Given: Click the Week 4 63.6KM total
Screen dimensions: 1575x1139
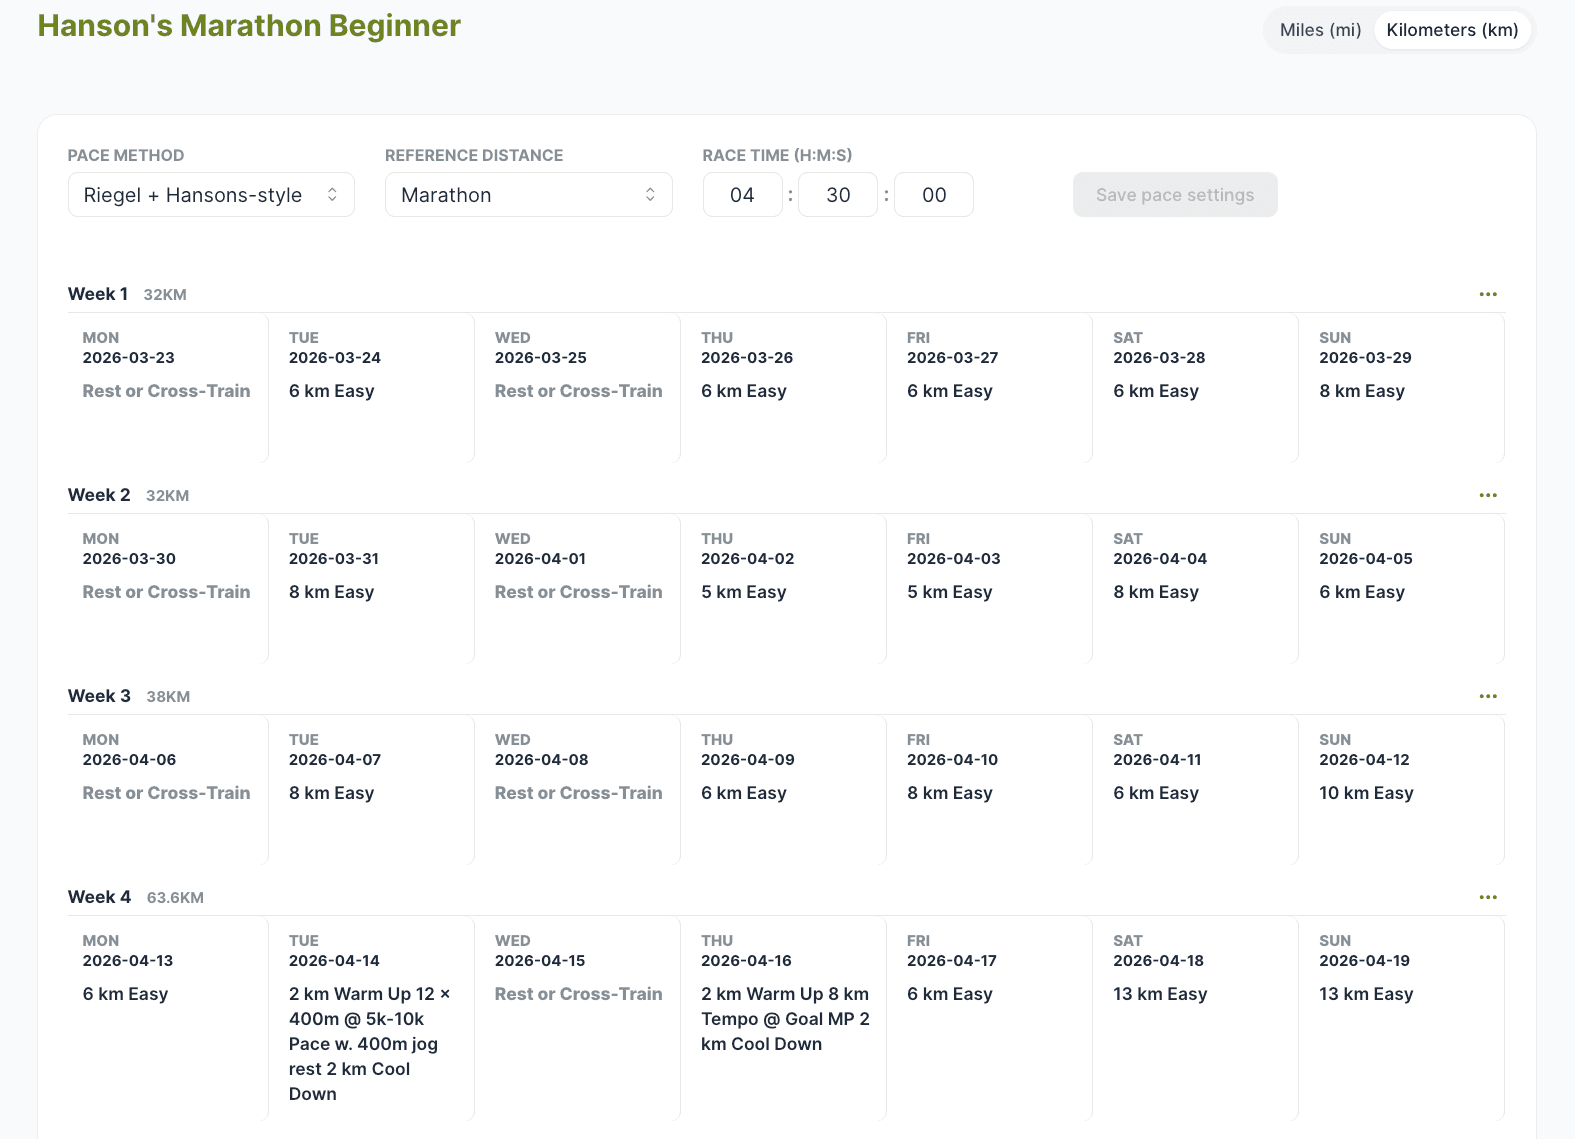Looking at the screenshot, I should click(175, 898).
